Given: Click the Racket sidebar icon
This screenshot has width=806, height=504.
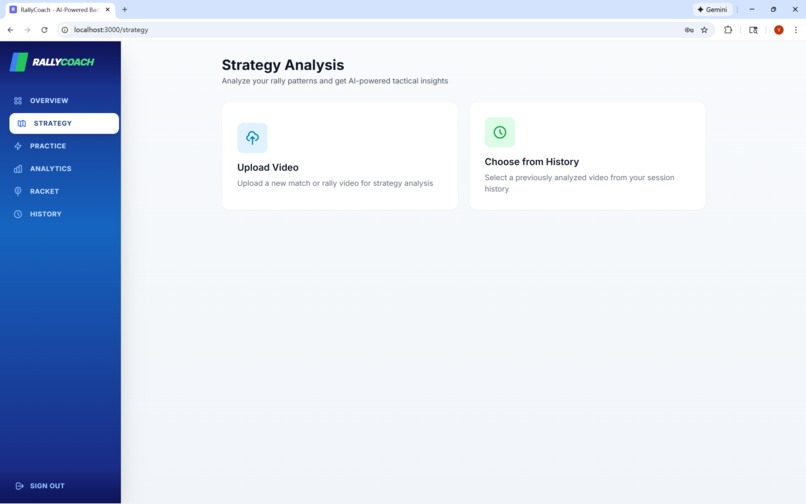Looking at the screenshot, I should pyautogui.click(x=18, y=191).
